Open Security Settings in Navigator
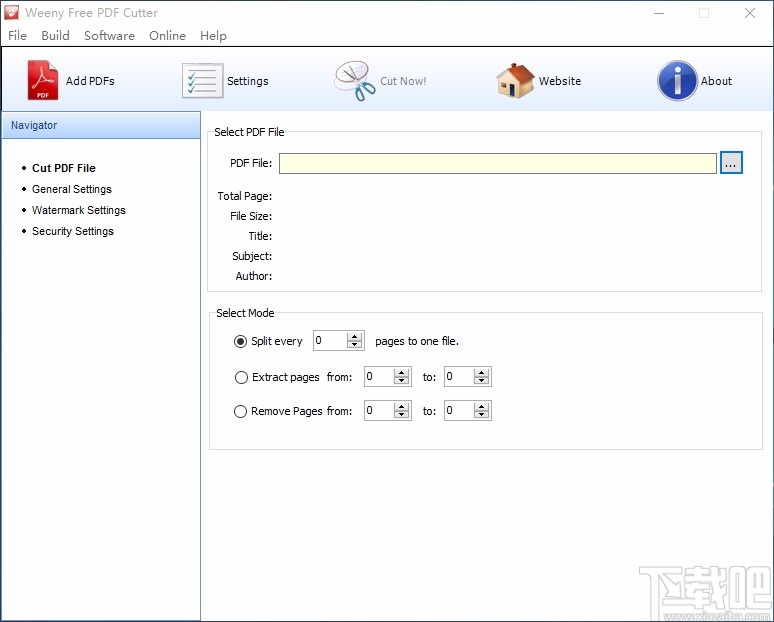 coord(73,231)
